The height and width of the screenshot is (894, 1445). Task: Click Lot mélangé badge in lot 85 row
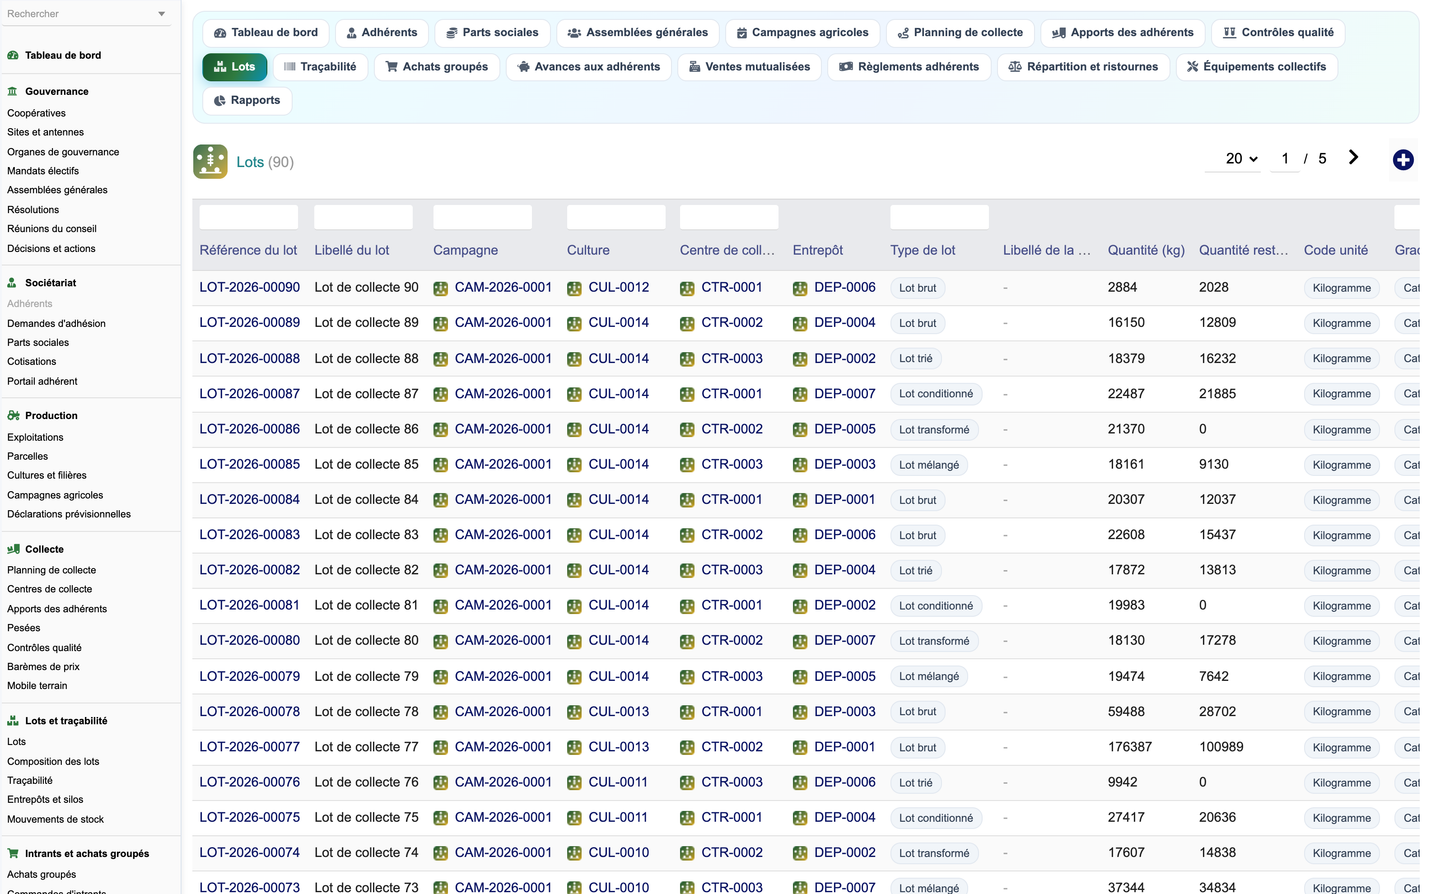929,465
